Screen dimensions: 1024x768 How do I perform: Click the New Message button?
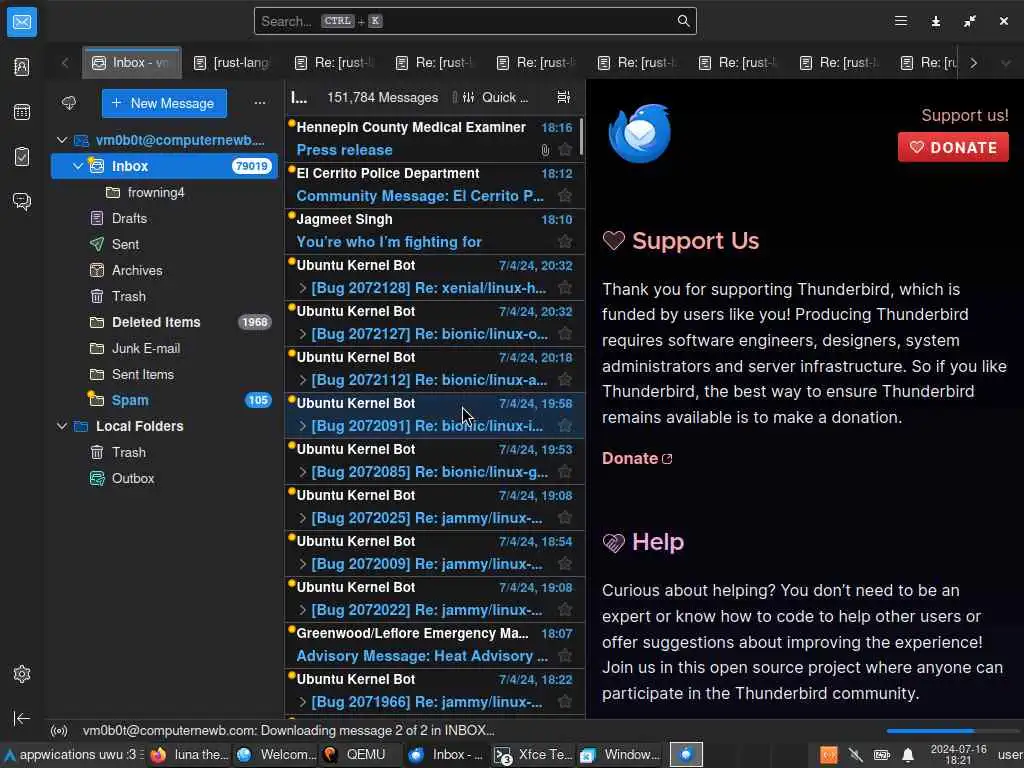pos(164,103)
